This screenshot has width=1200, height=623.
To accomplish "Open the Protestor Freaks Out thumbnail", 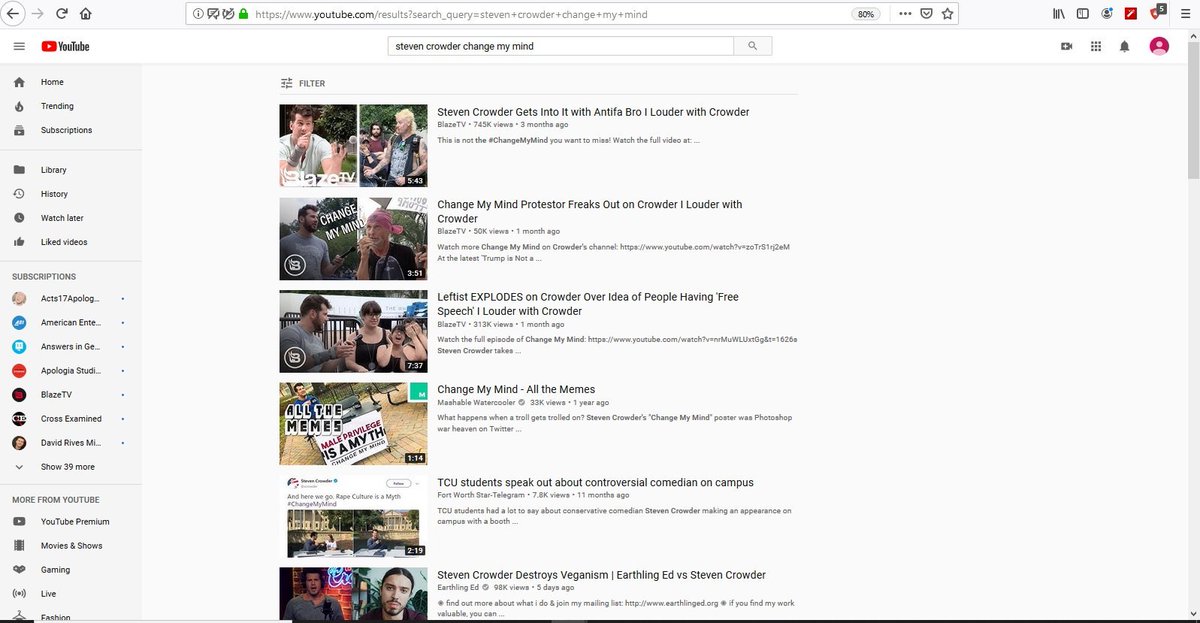I will 353,238.
